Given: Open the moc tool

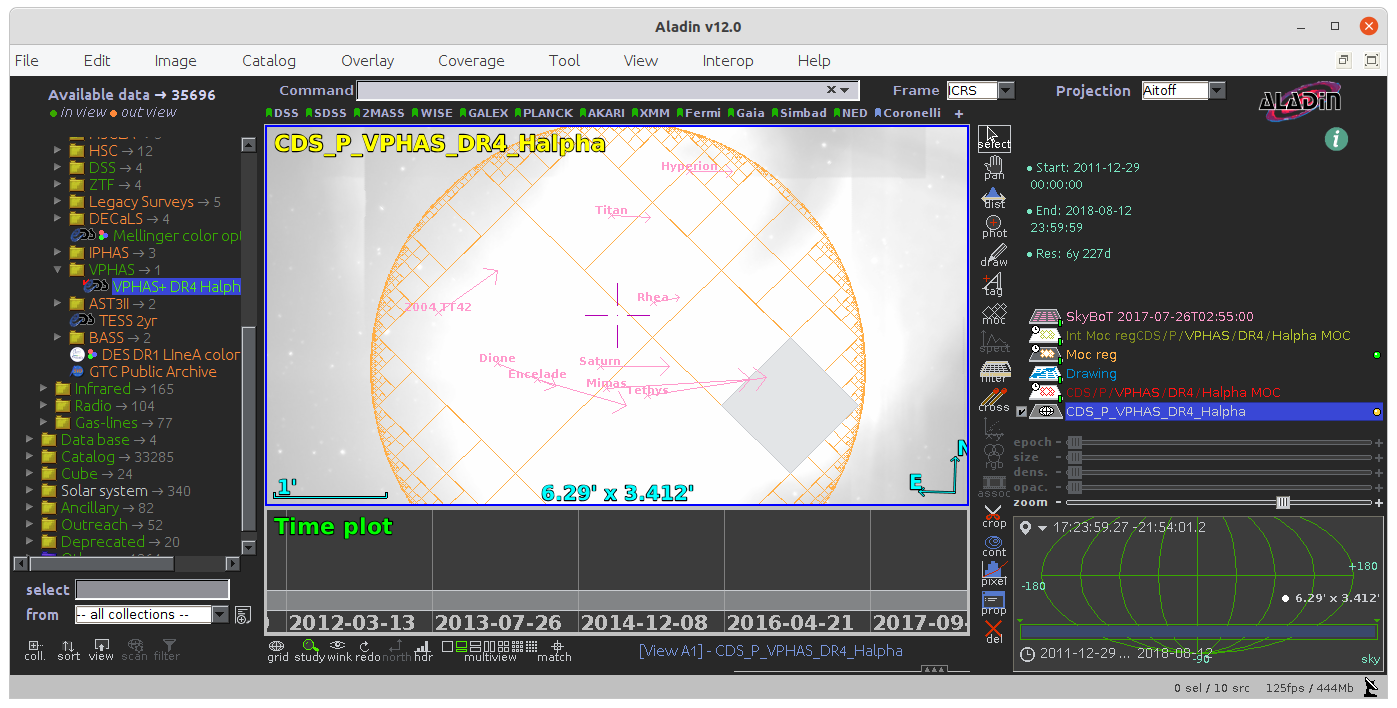Looking at the screenshot, I should pos(994,313).
